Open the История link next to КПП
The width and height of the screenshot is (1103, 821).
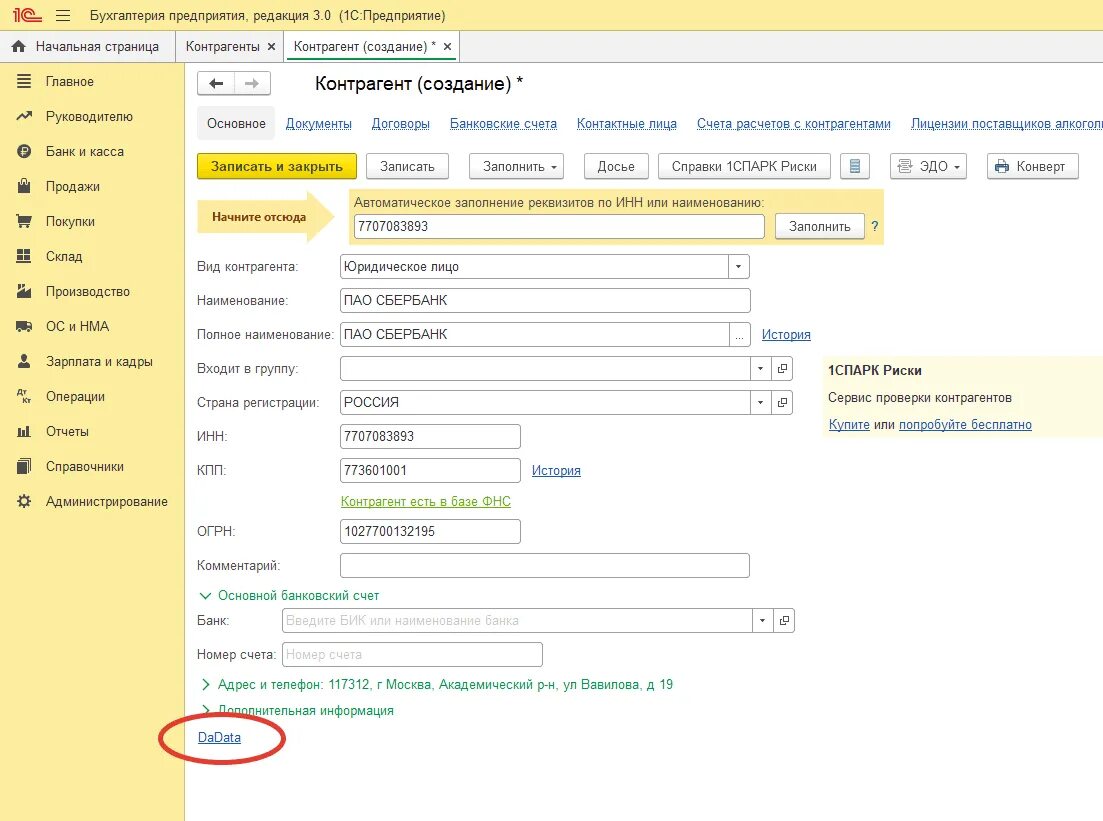point(556,471)
